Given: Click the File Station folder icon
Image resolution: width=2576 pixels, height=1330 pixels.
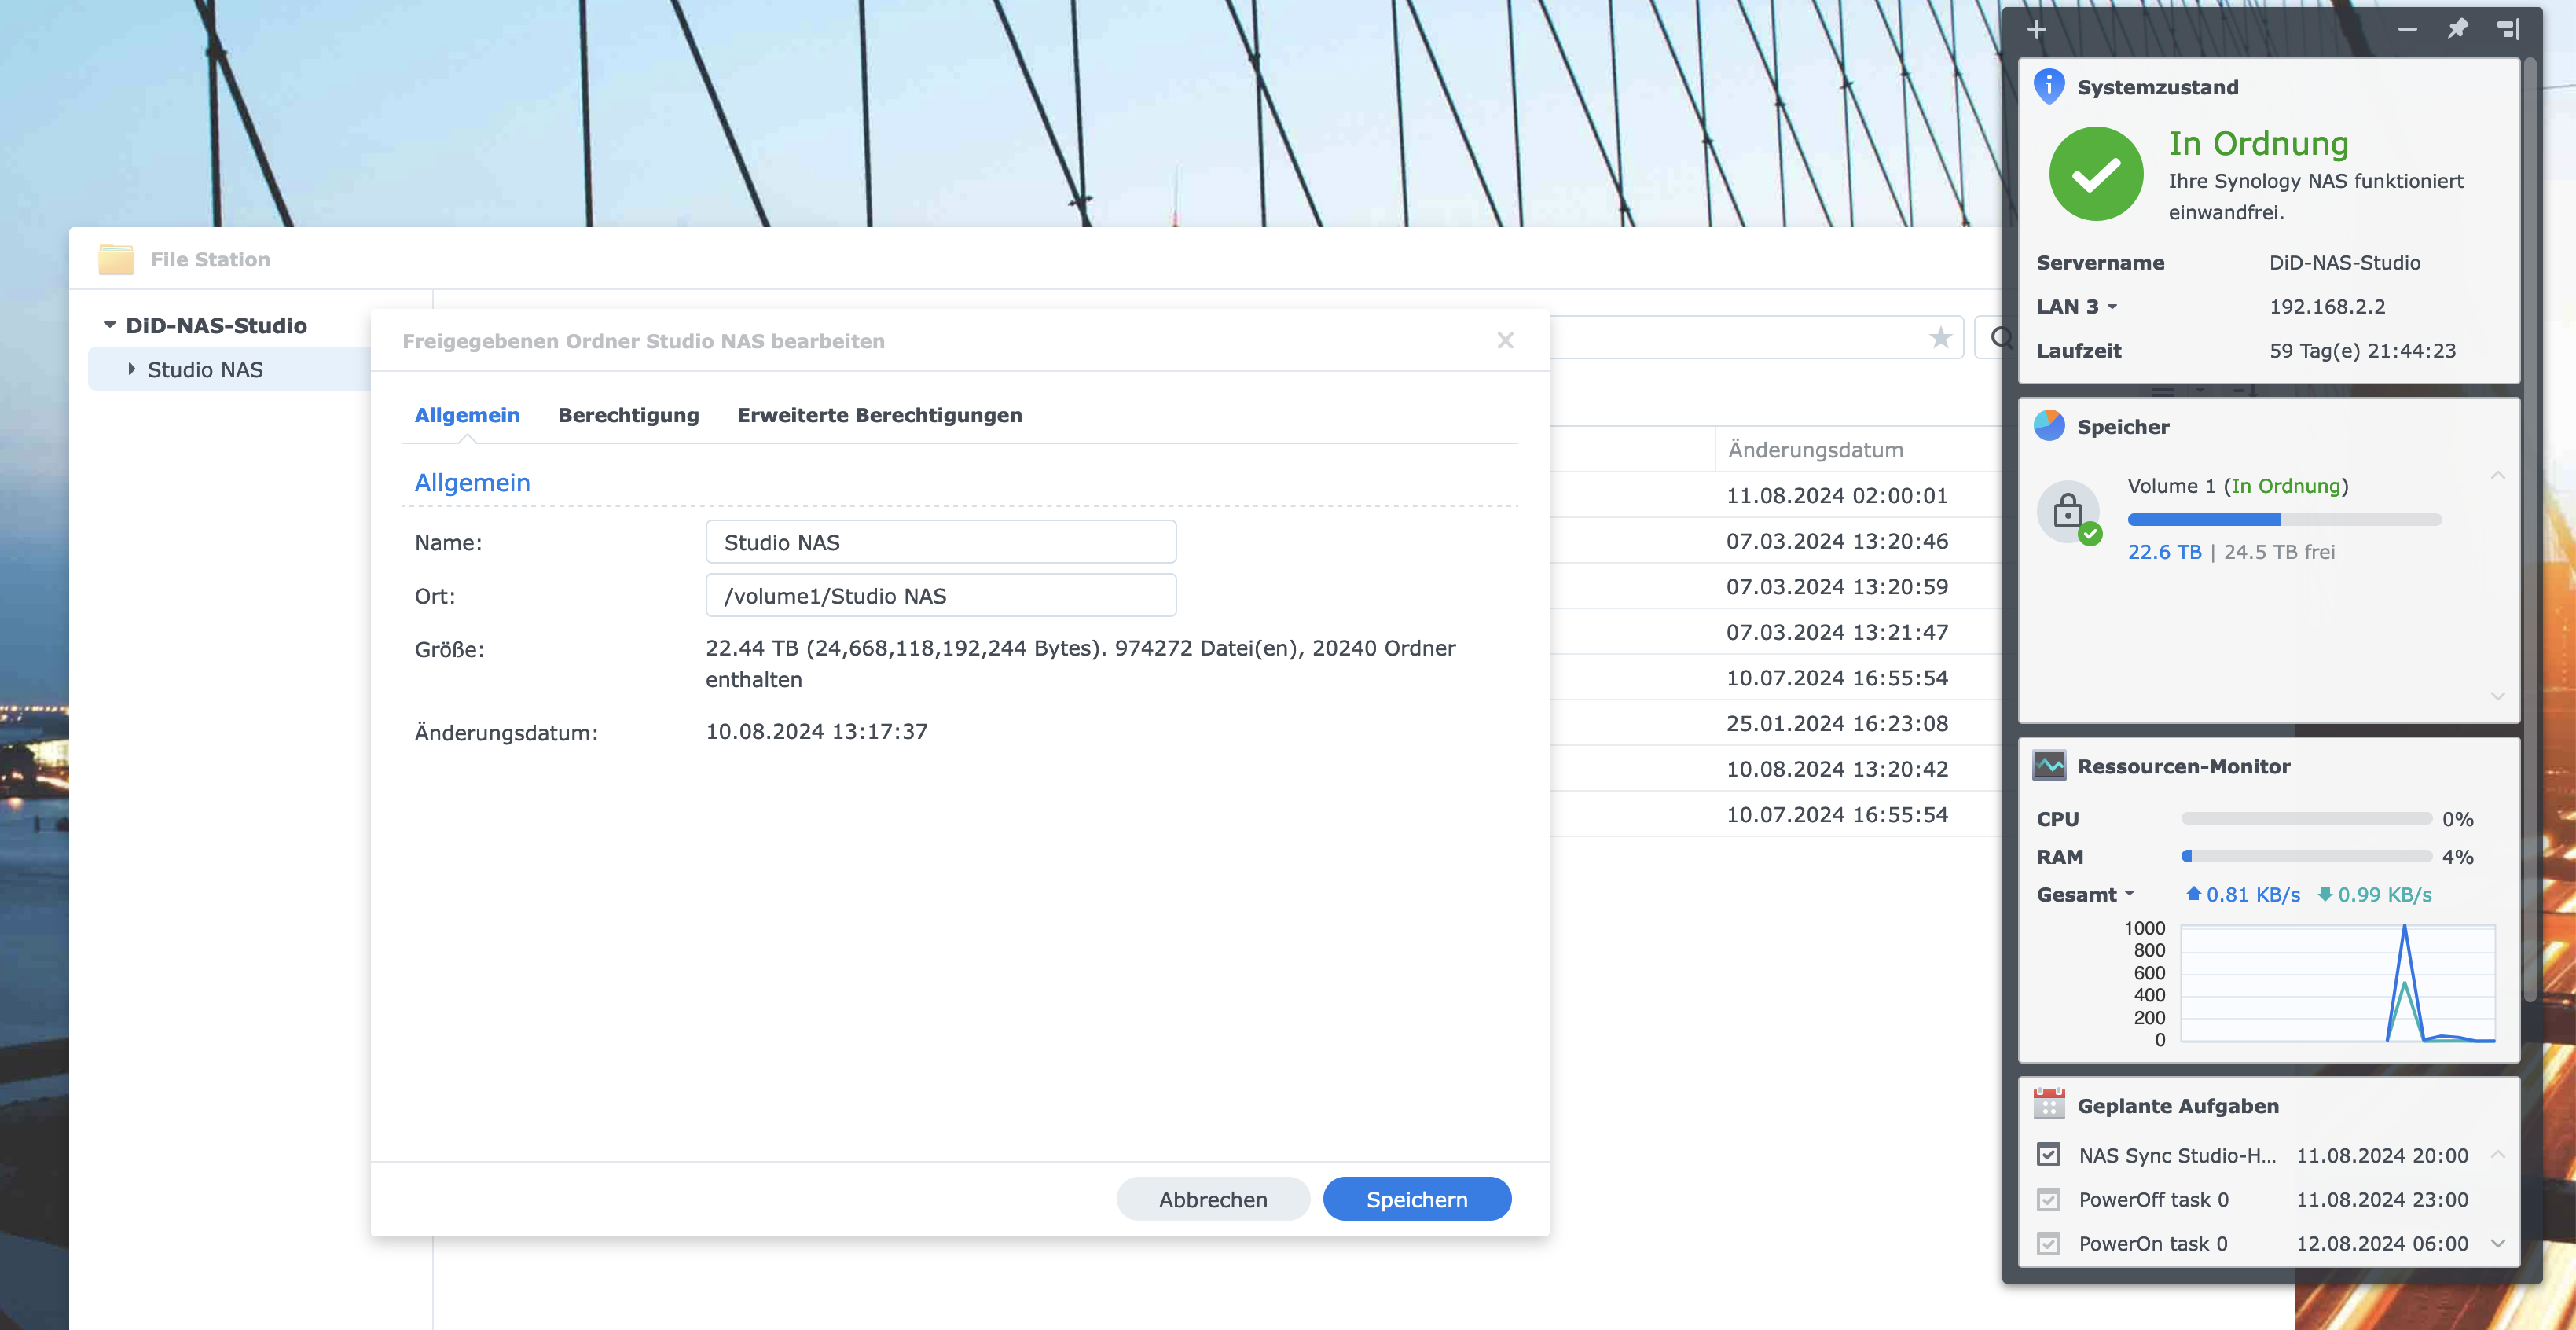Looking at the screenshot, I should pos(116,259).
